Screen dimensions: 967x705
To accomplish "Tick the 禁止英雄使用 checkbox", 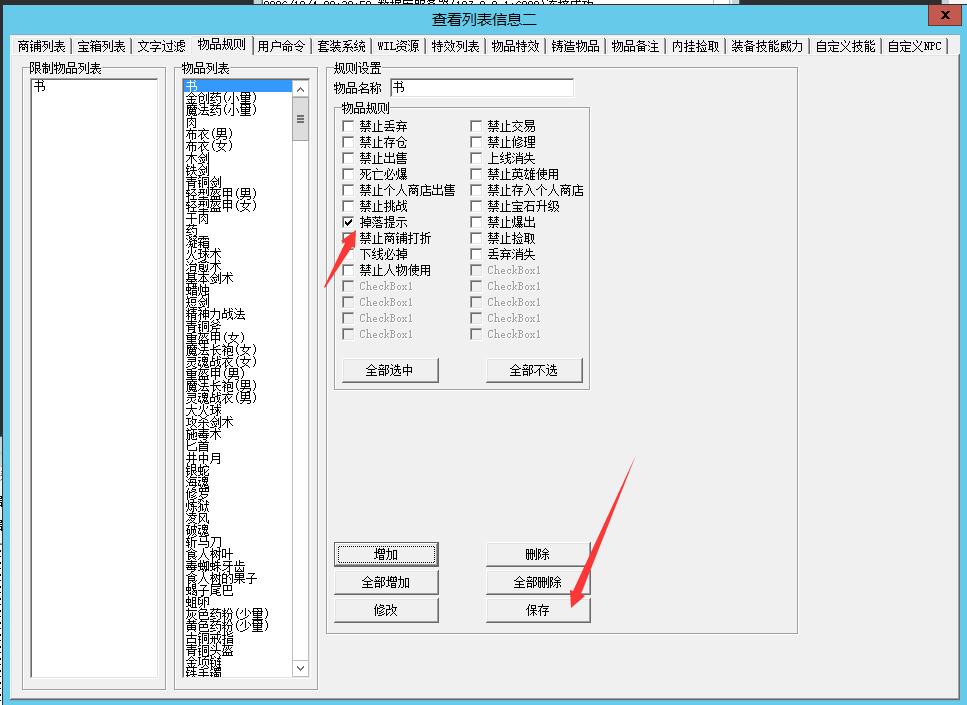I will [x=476, y=174].
